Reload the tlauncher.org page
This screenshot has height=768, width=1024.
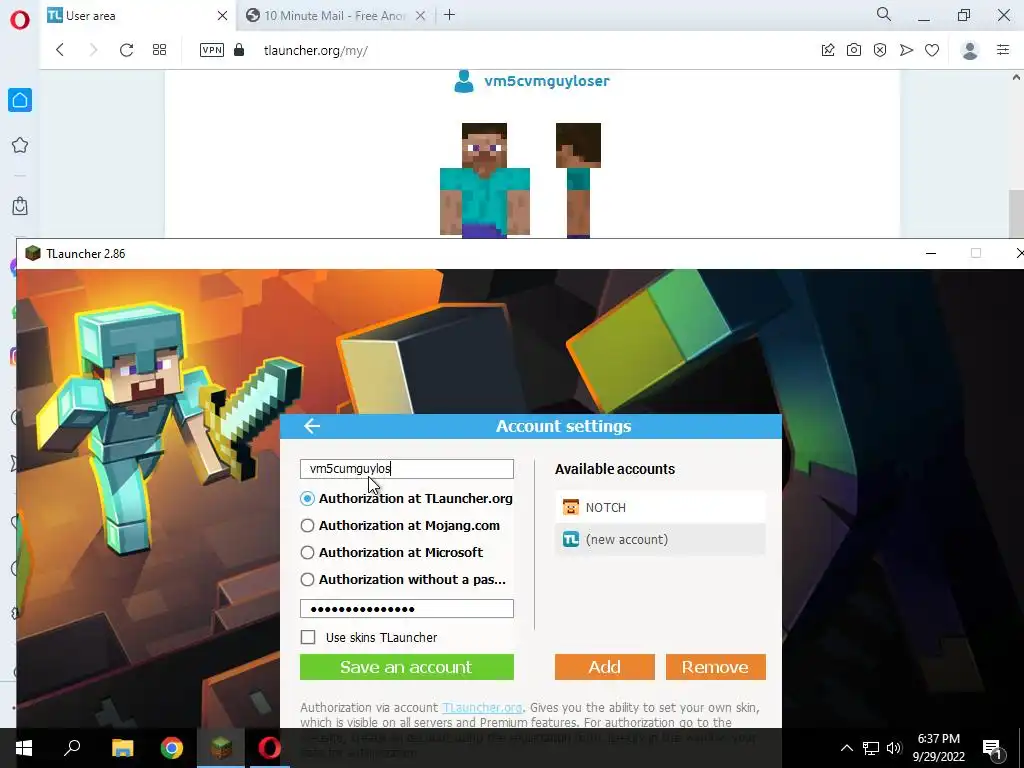[x=126, y=50]
